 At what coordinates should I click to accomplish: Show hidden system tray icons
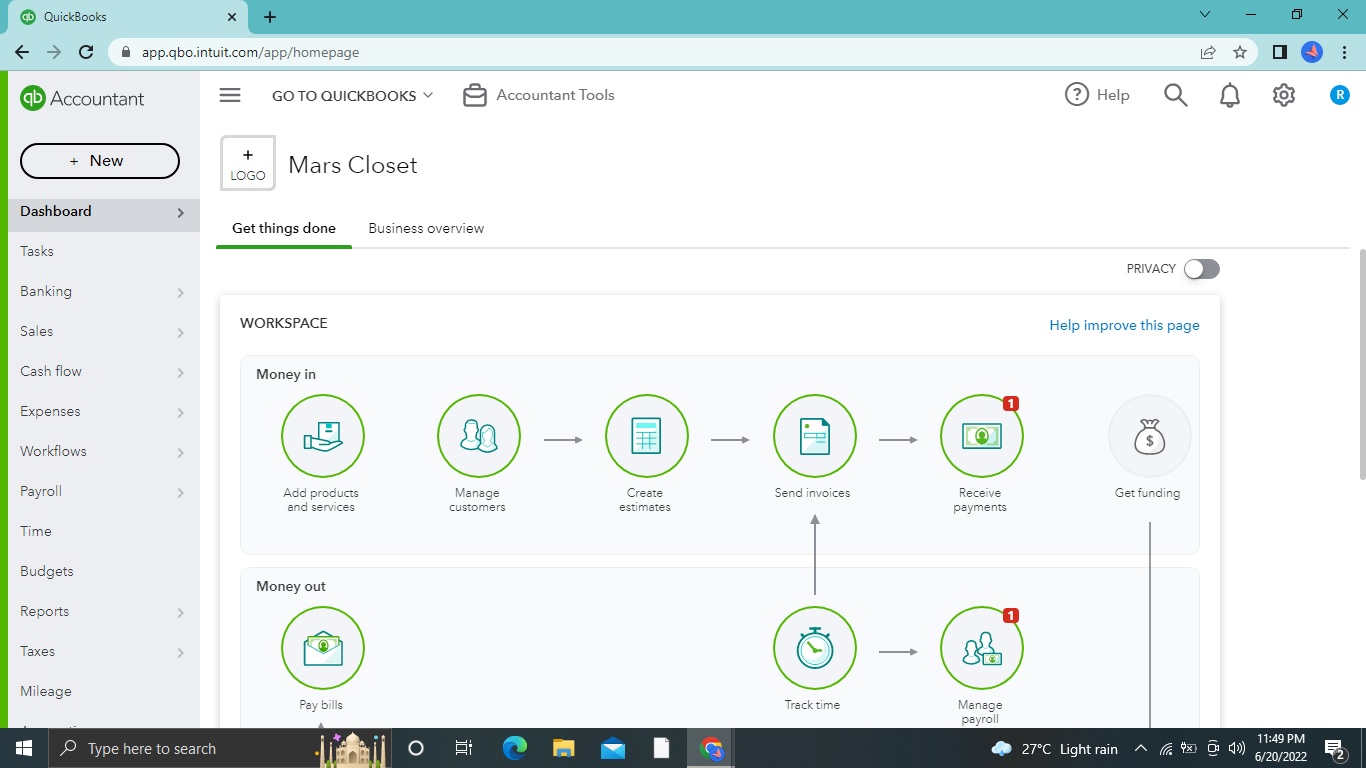(1141, 748)
